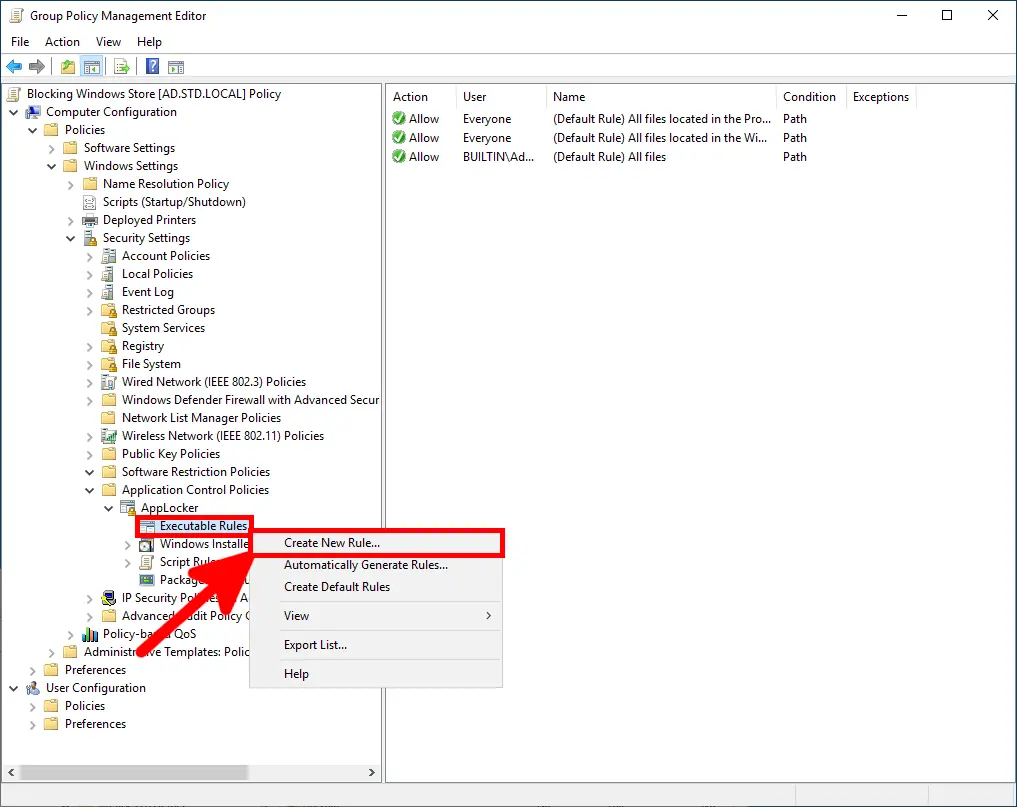This screenshot has height=807, width=1017.
Task: Expand the Software Settings tree node
Action: tap(50, 147)
